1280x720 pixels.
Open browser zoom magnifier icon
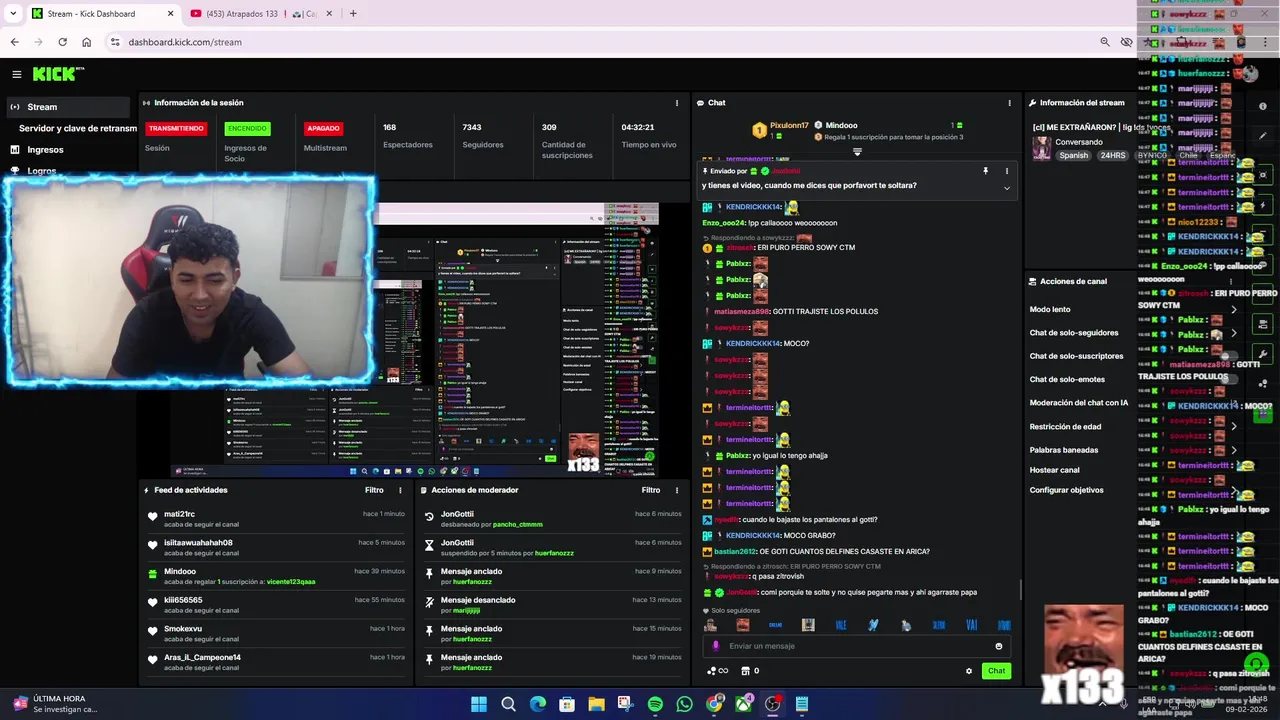point(1104,42)
